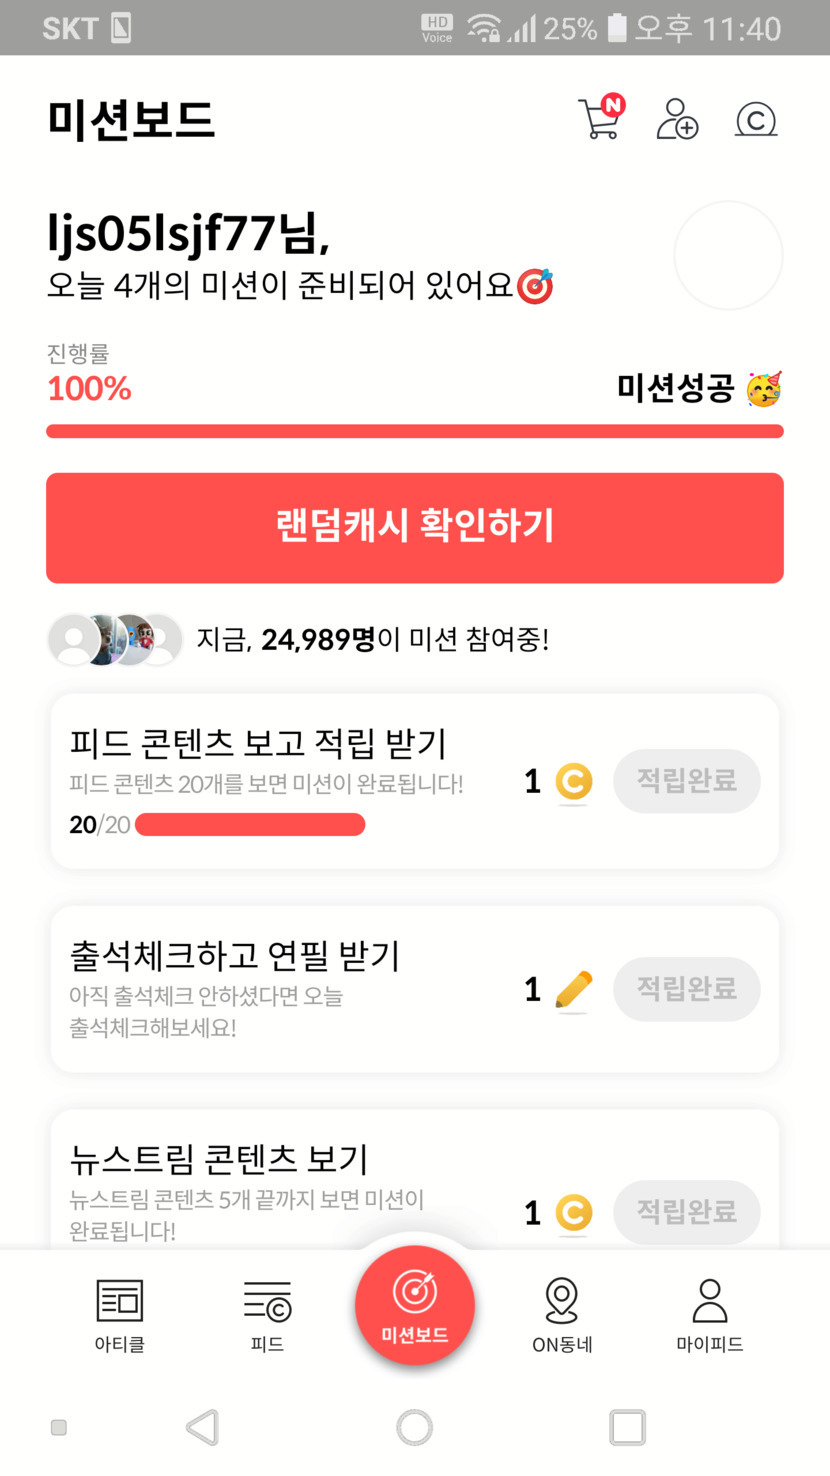Tap the overall mission progress bar
The width and height of the screenshot is (830, 1476).
coord(414,432)
